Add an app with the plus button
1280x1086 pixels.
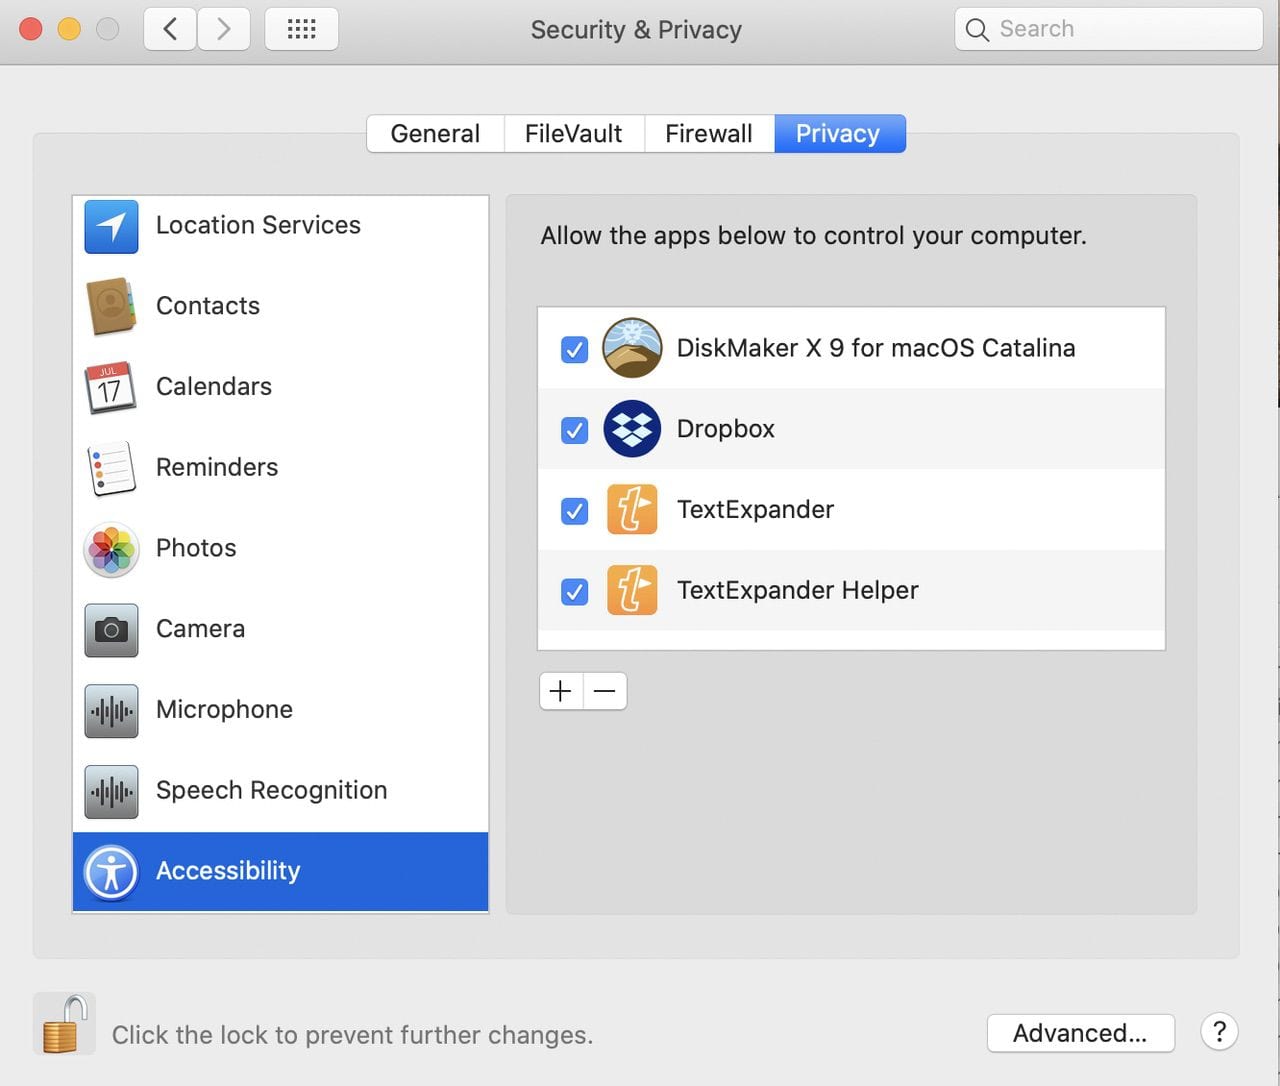561,691
